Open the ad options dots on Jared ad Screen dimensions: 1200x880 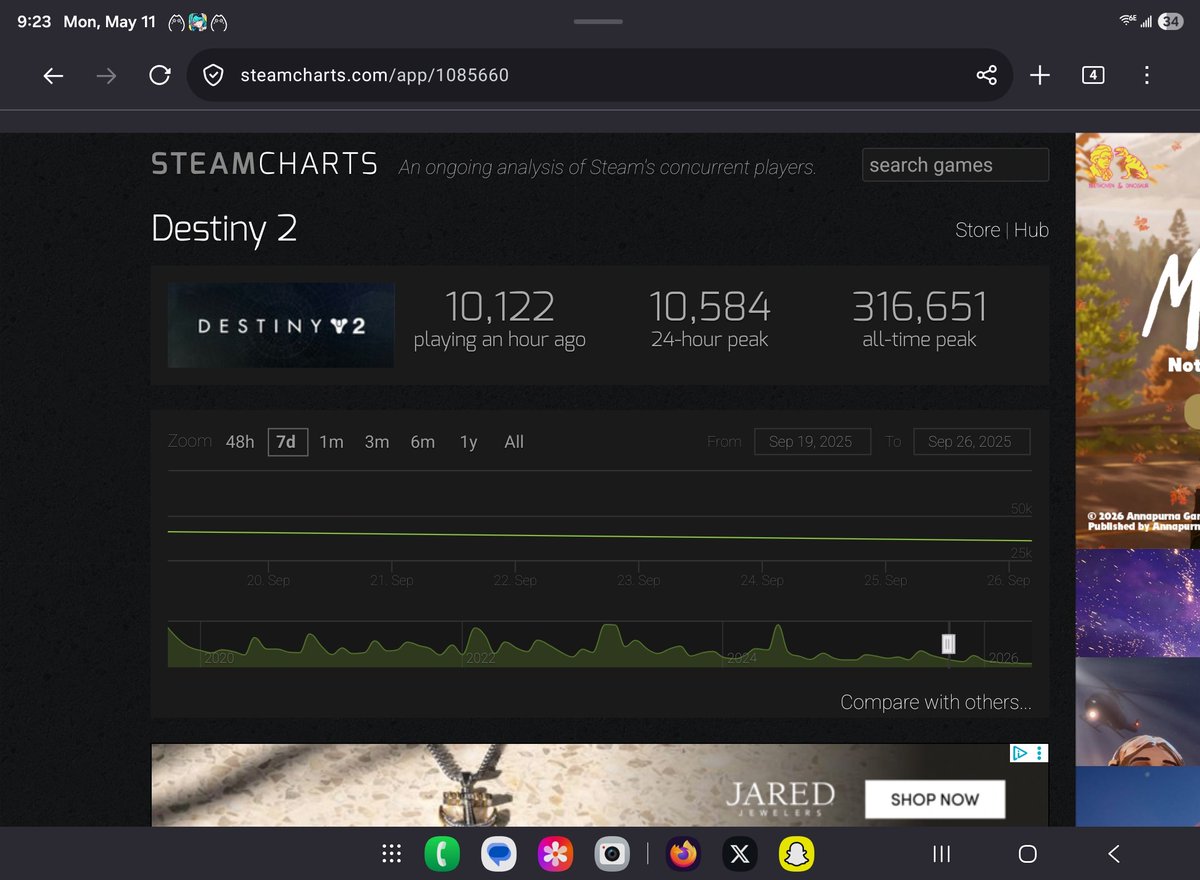1040,753
